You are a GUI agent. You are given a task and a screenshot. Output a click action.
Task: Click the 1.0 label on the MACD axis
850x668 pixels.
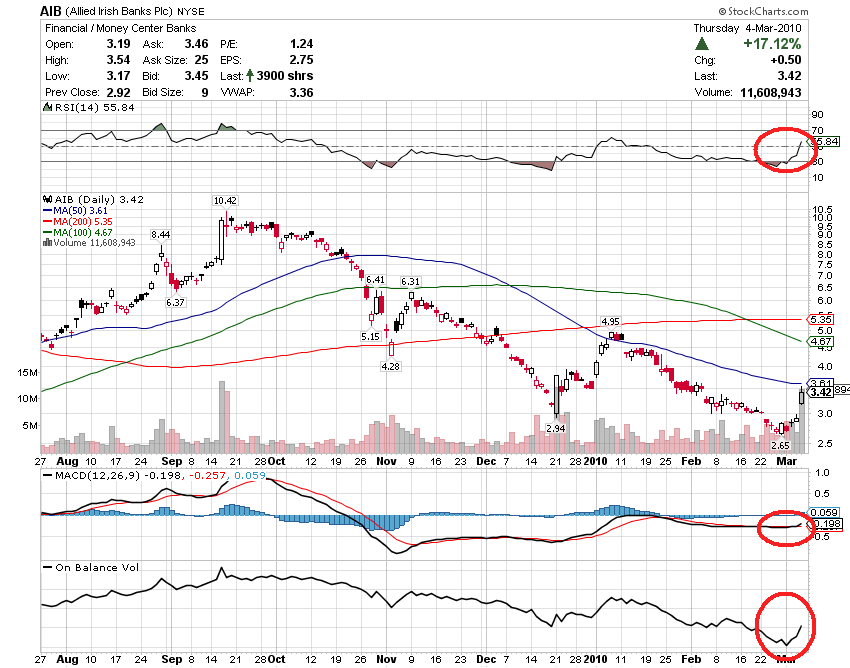pyautogui.click(x=822, y=472)
